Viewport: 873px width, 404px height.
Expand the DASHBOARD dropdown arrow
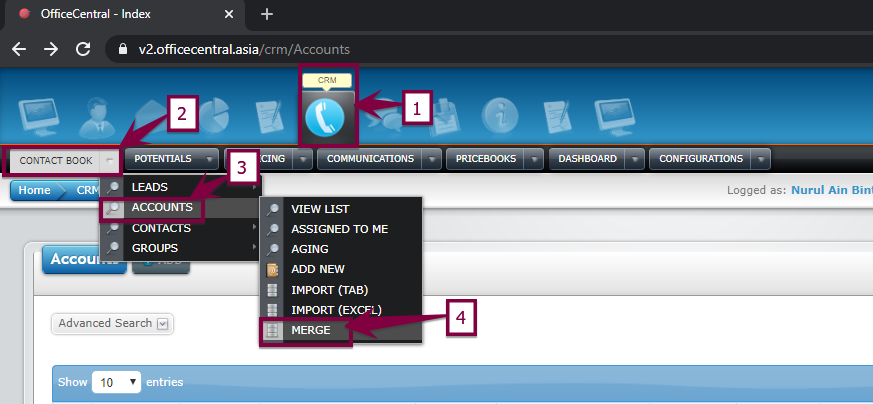click(x=635, y=159)
